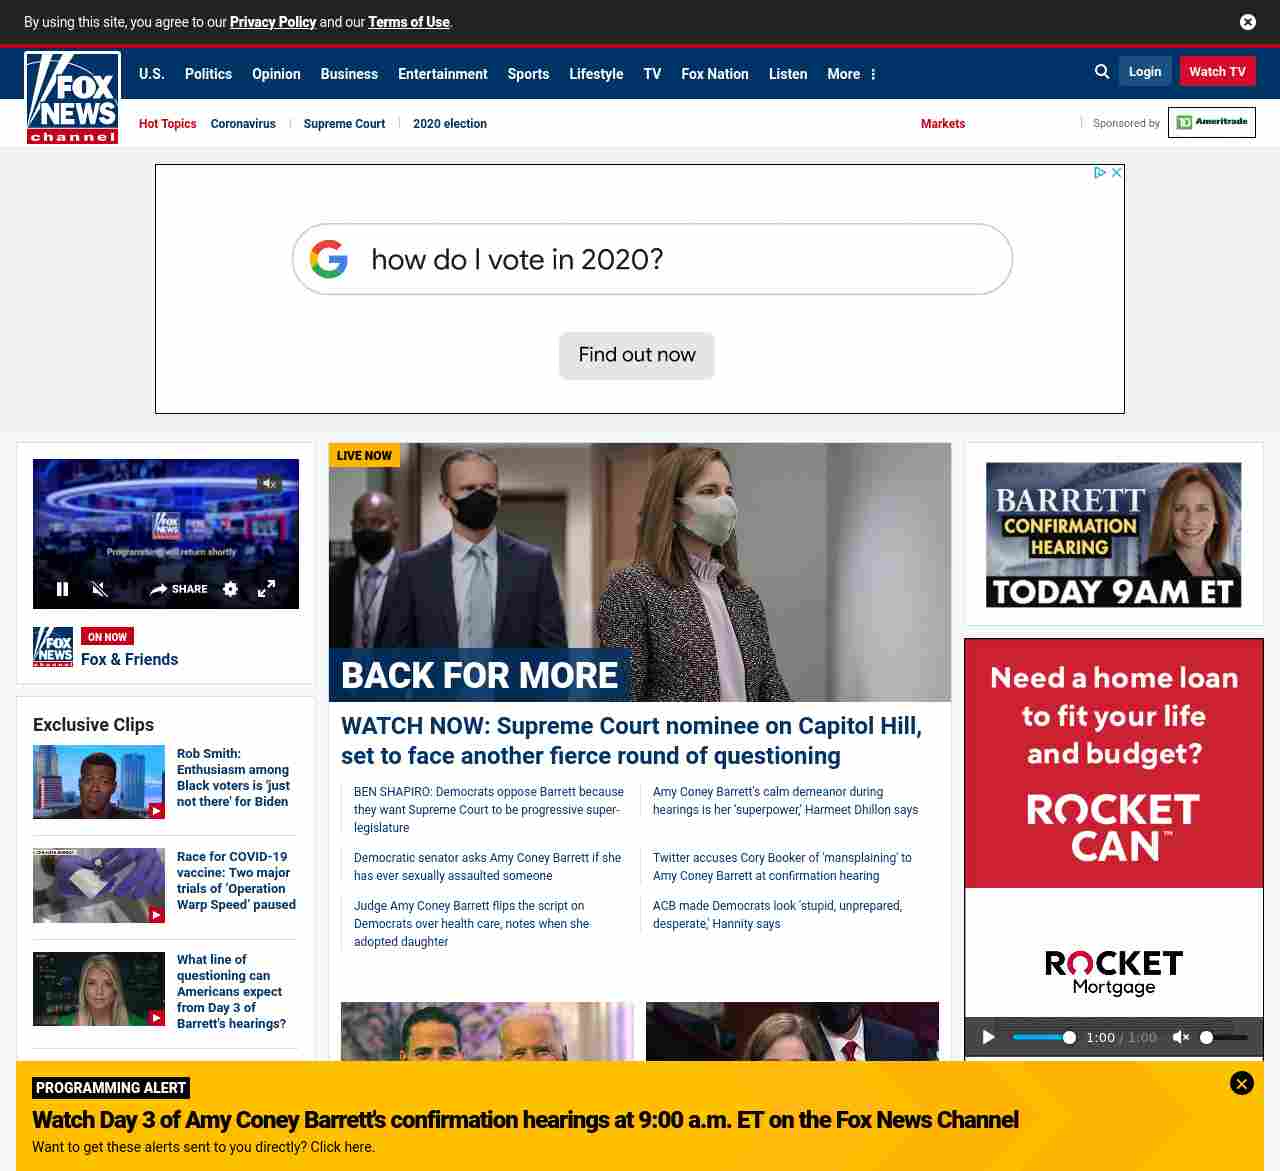Play the Rocket Mortgage ad video
The width and height of the screenshot is (1280, 1171).
(x=988, y=1037)
